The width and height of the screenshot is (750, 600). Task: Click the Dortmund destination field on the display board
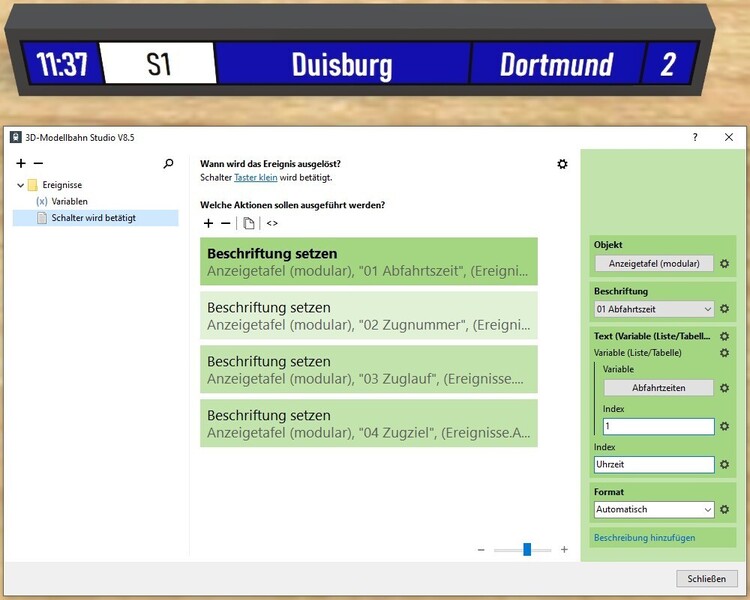coord(557,64)
